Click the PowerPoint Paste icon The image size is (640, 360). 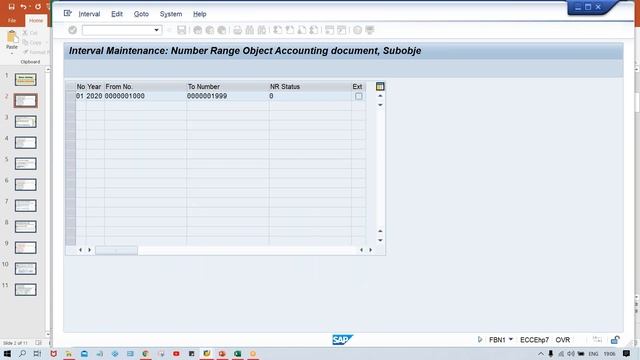coord(12,38)
